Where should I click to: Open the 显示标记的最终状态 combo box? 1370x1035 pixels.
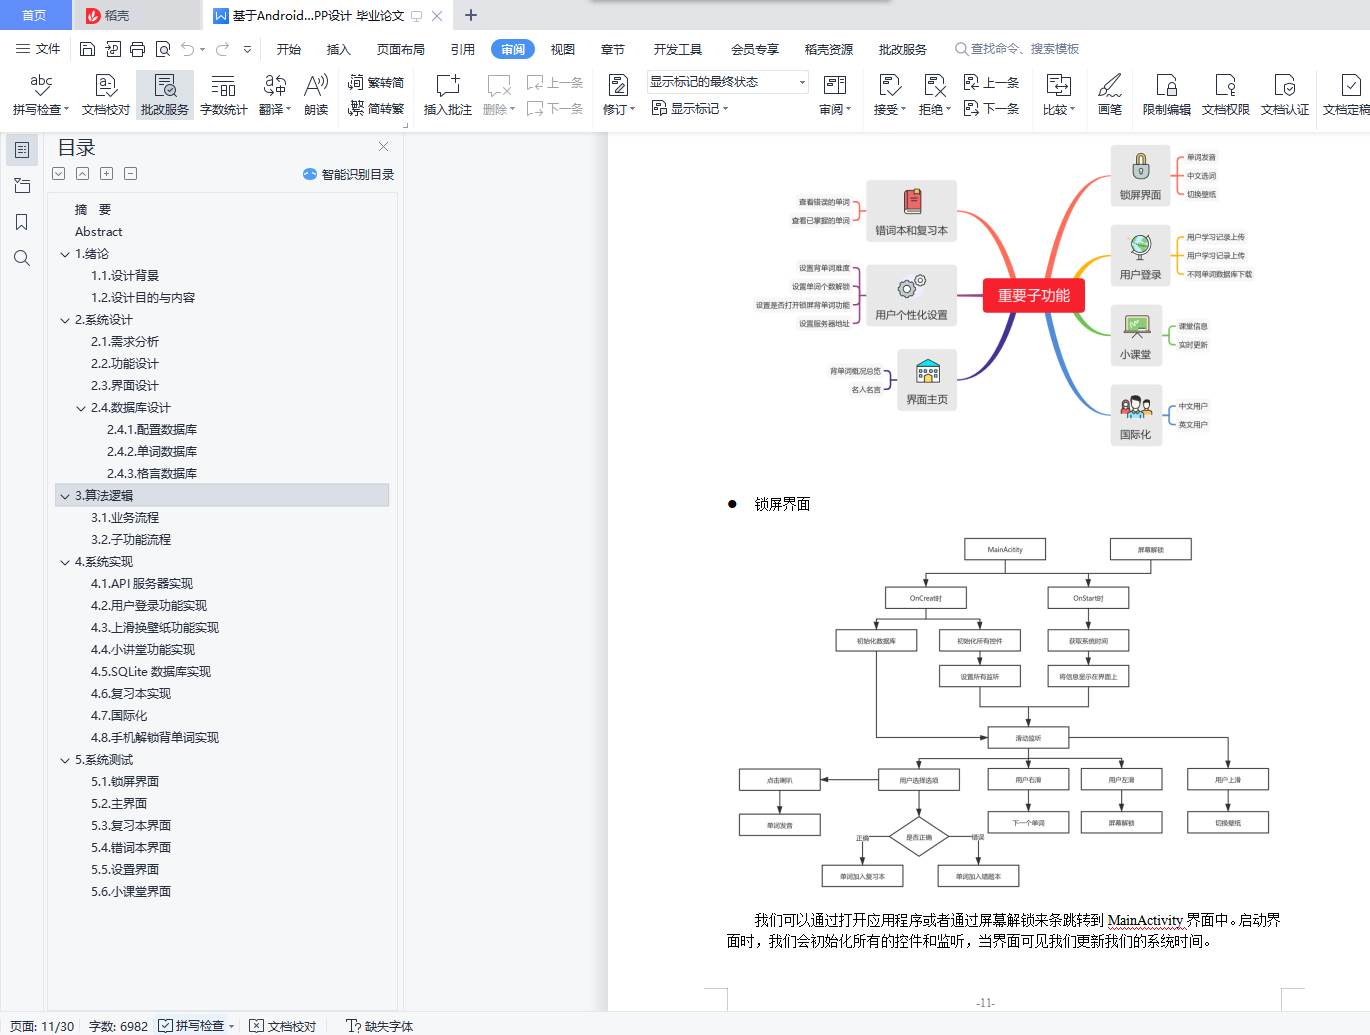(x=727, y=82)
